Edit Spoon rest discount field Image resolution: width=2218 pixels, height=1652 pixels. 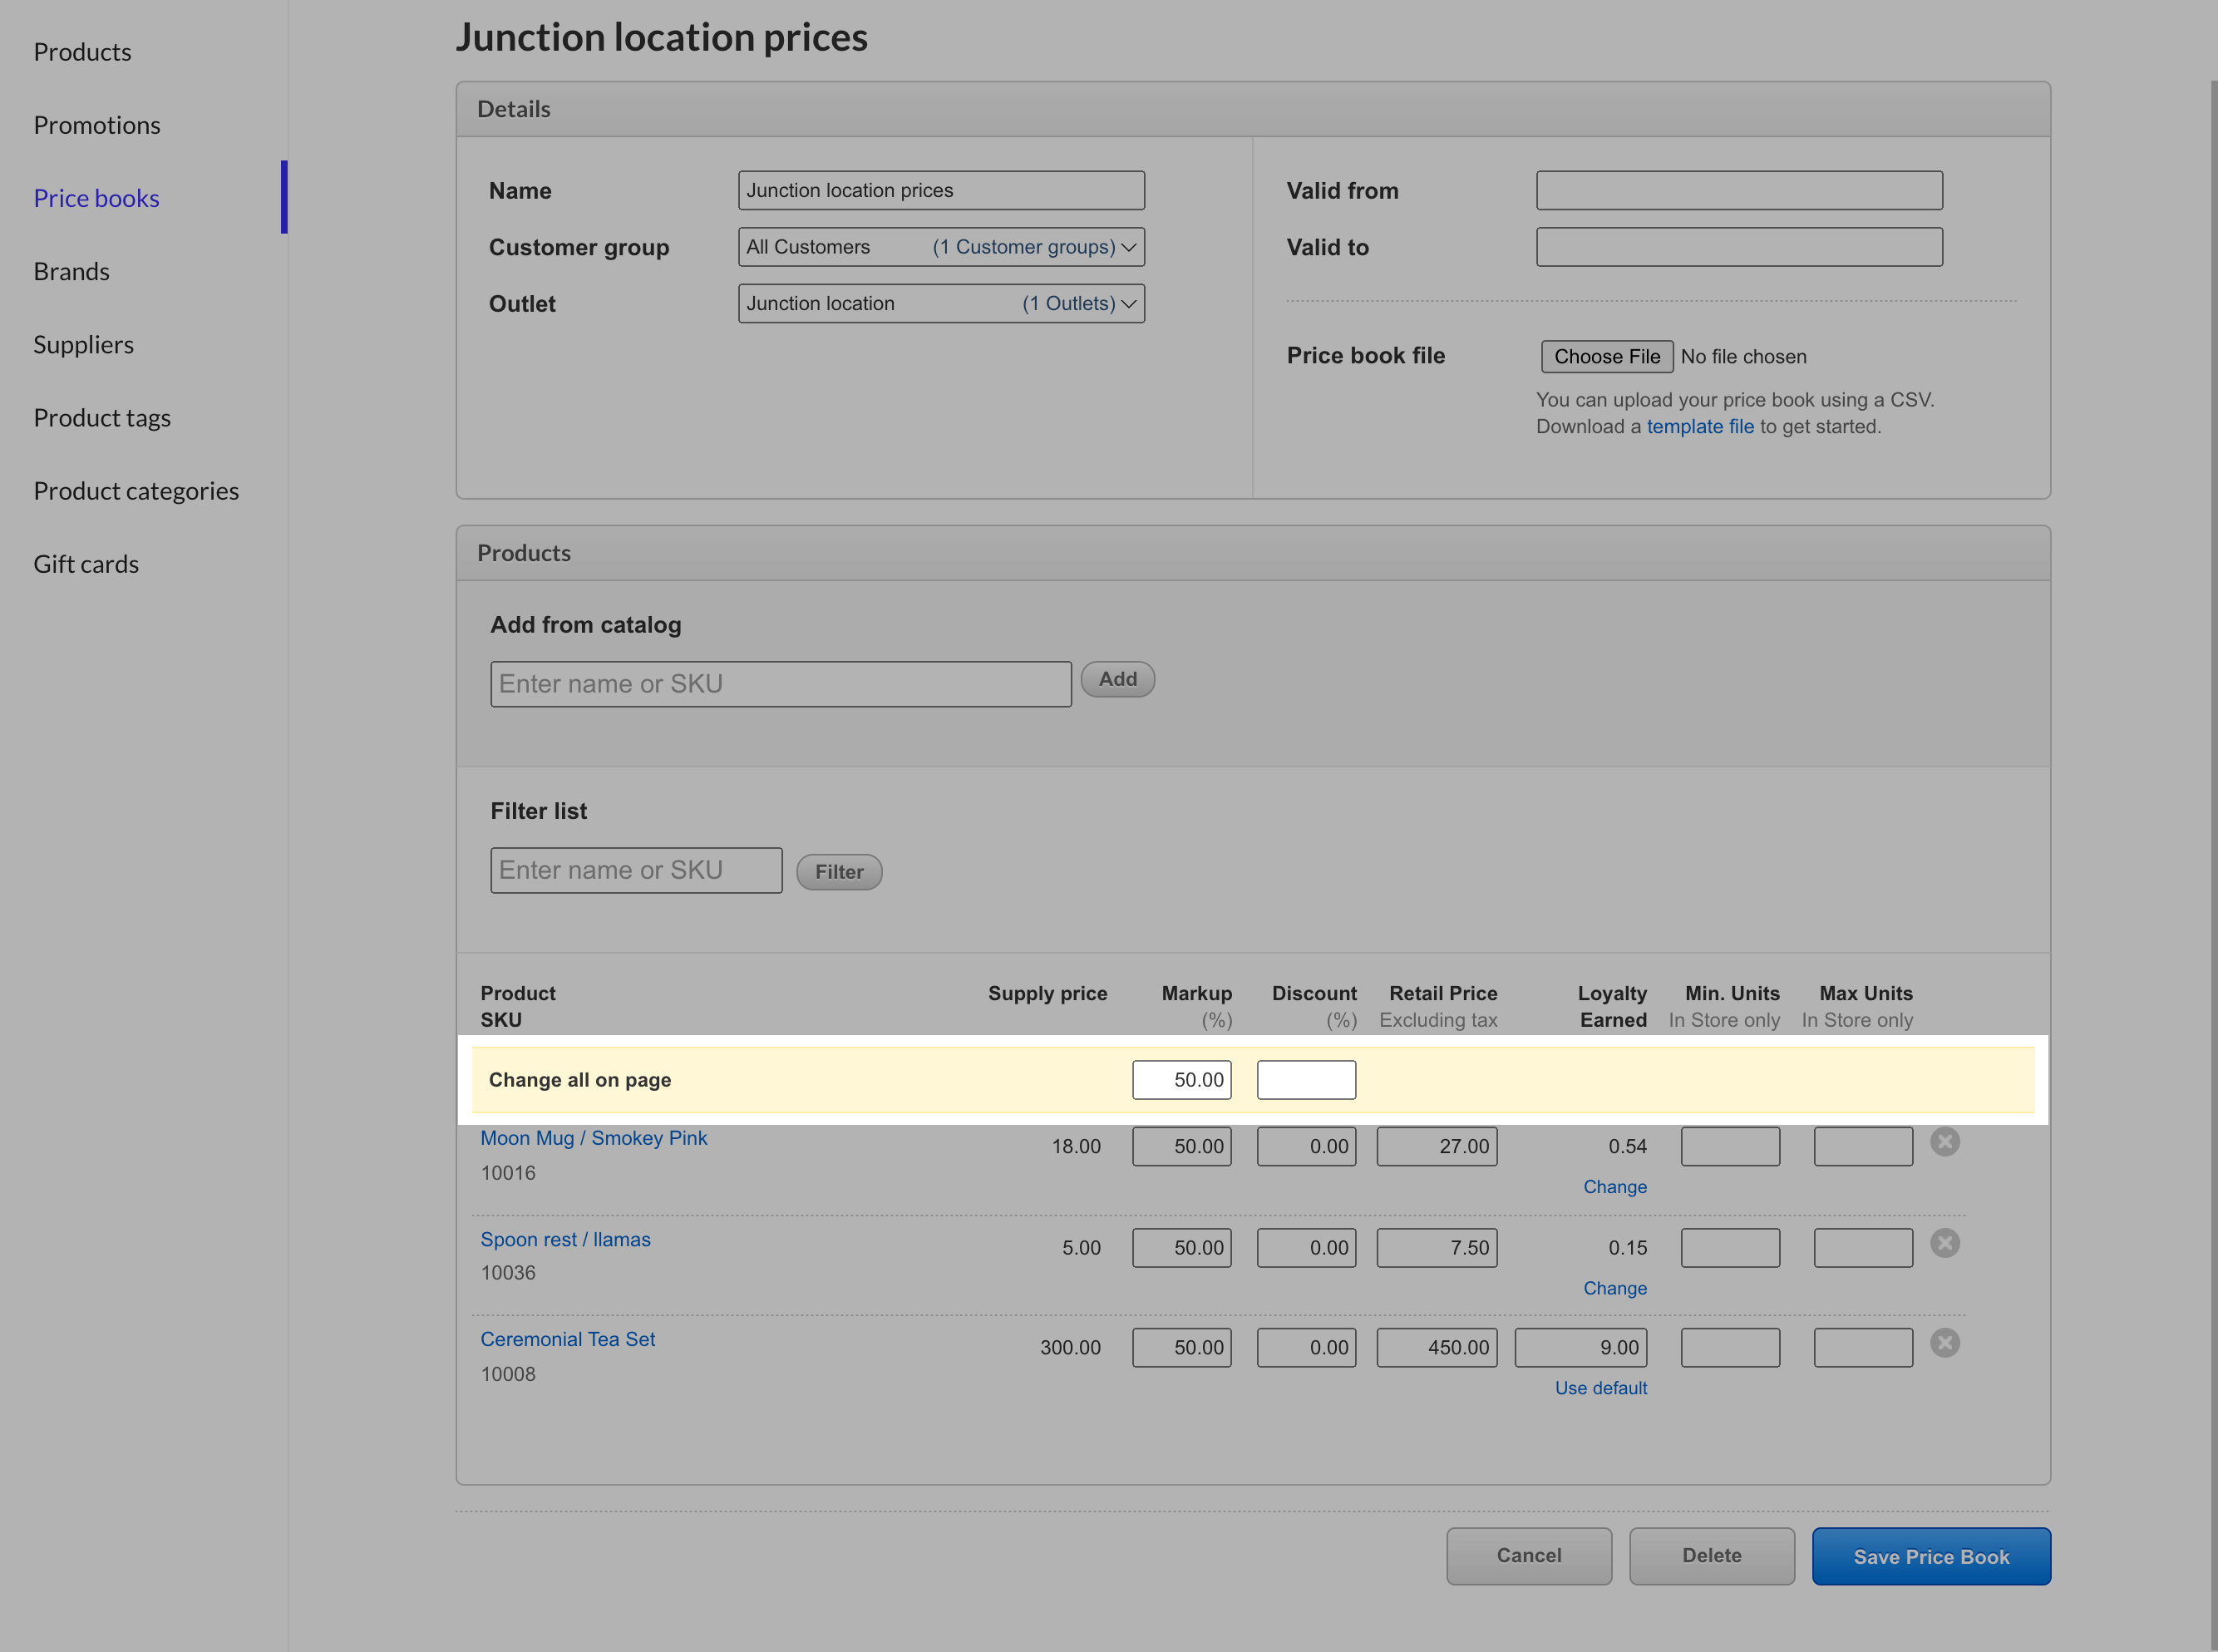(x=1306, y=1248)
